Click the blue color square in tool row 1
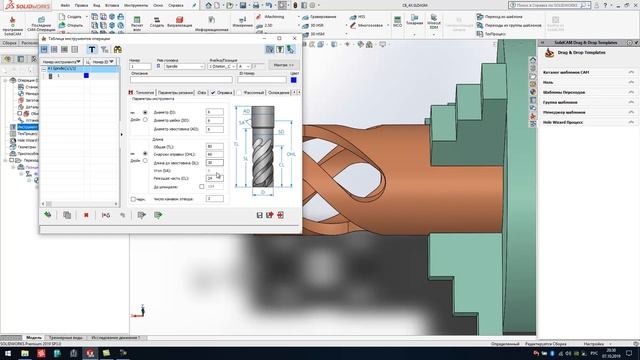This screenshot has height=360, width=640. pyautogui.click(x=86, y=76)
